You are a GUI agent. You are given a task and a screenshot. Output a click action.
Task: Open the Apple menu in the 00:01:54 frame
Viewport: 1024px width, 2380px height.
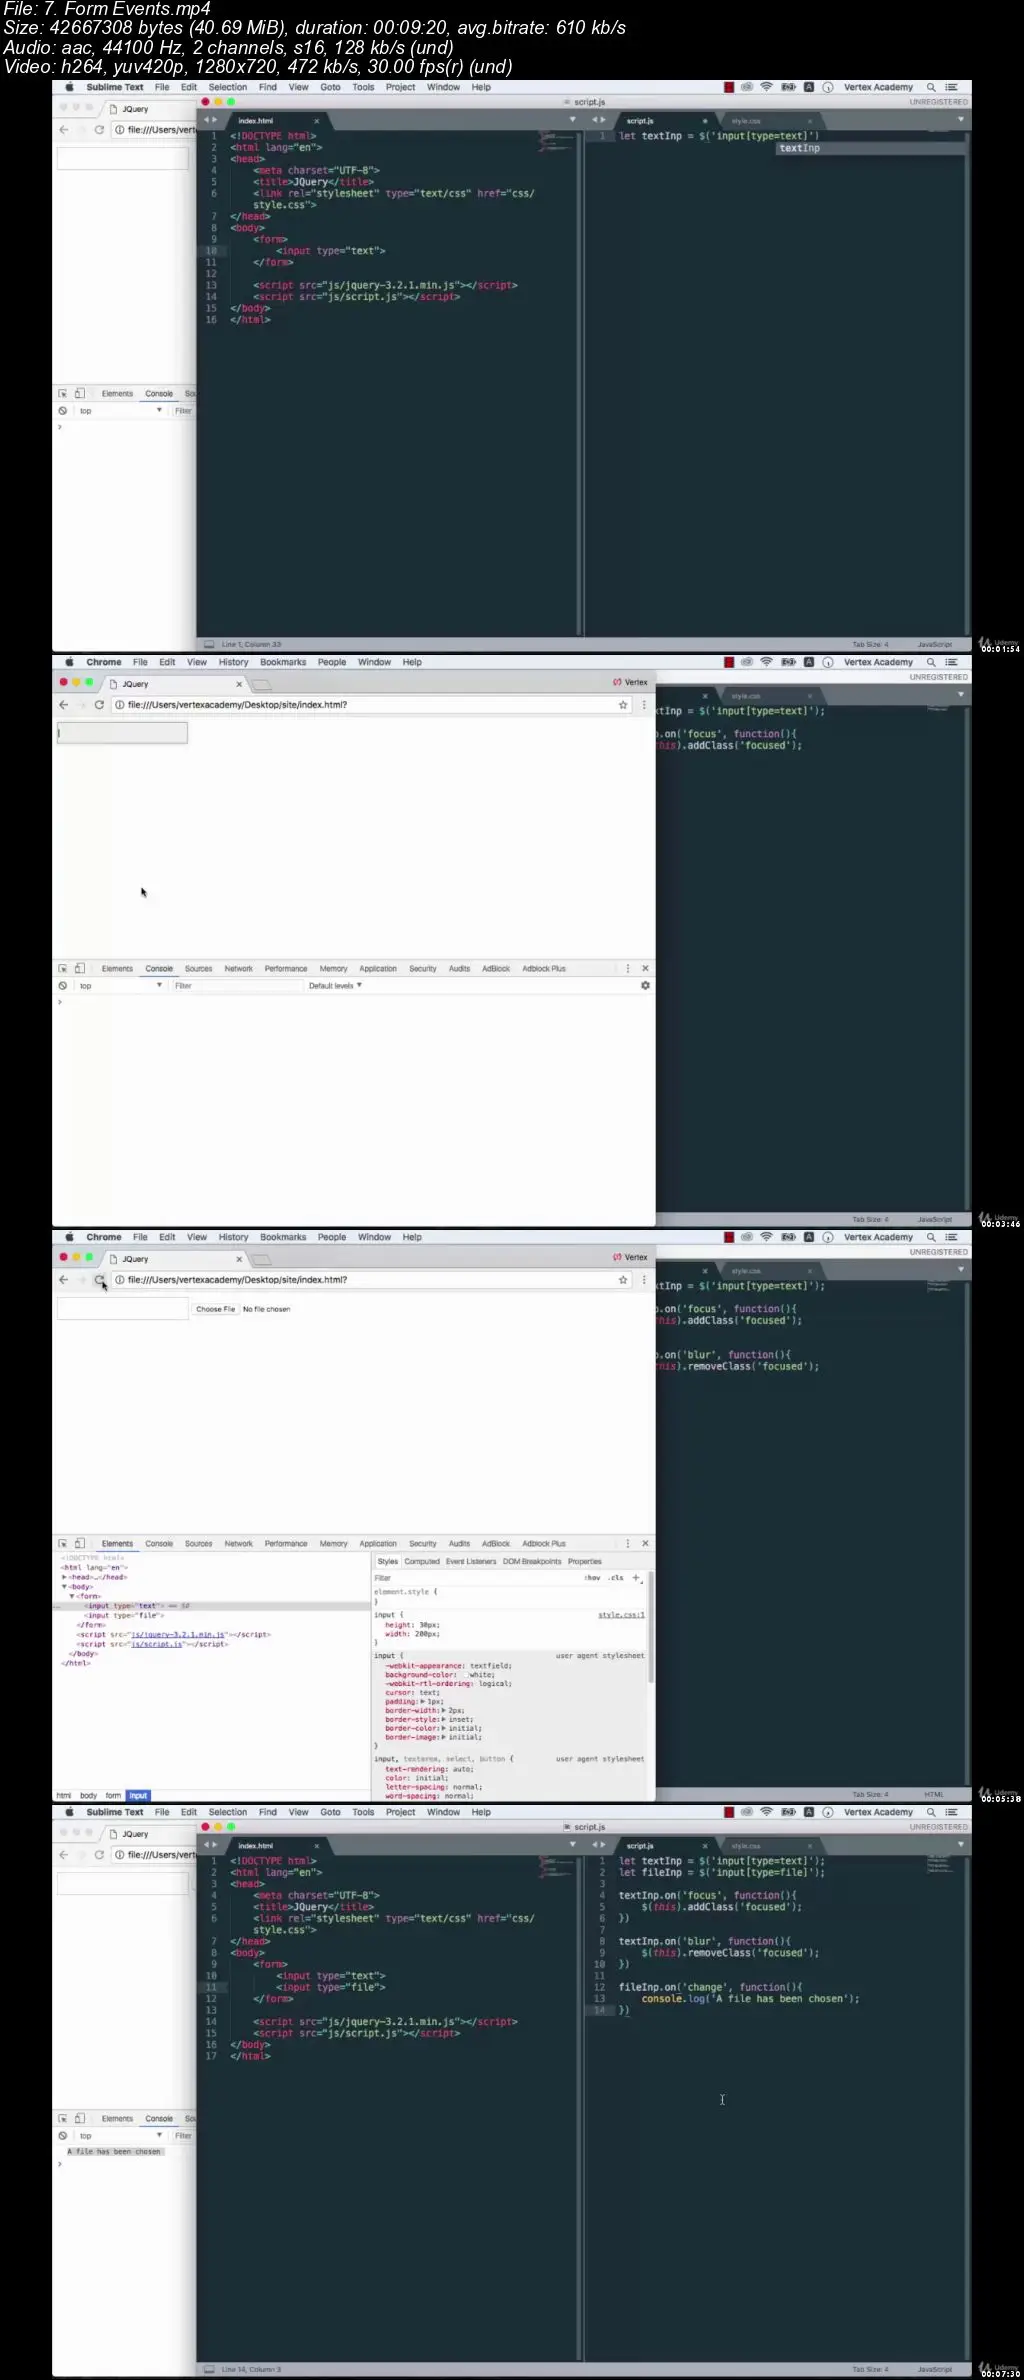point(69,87)
